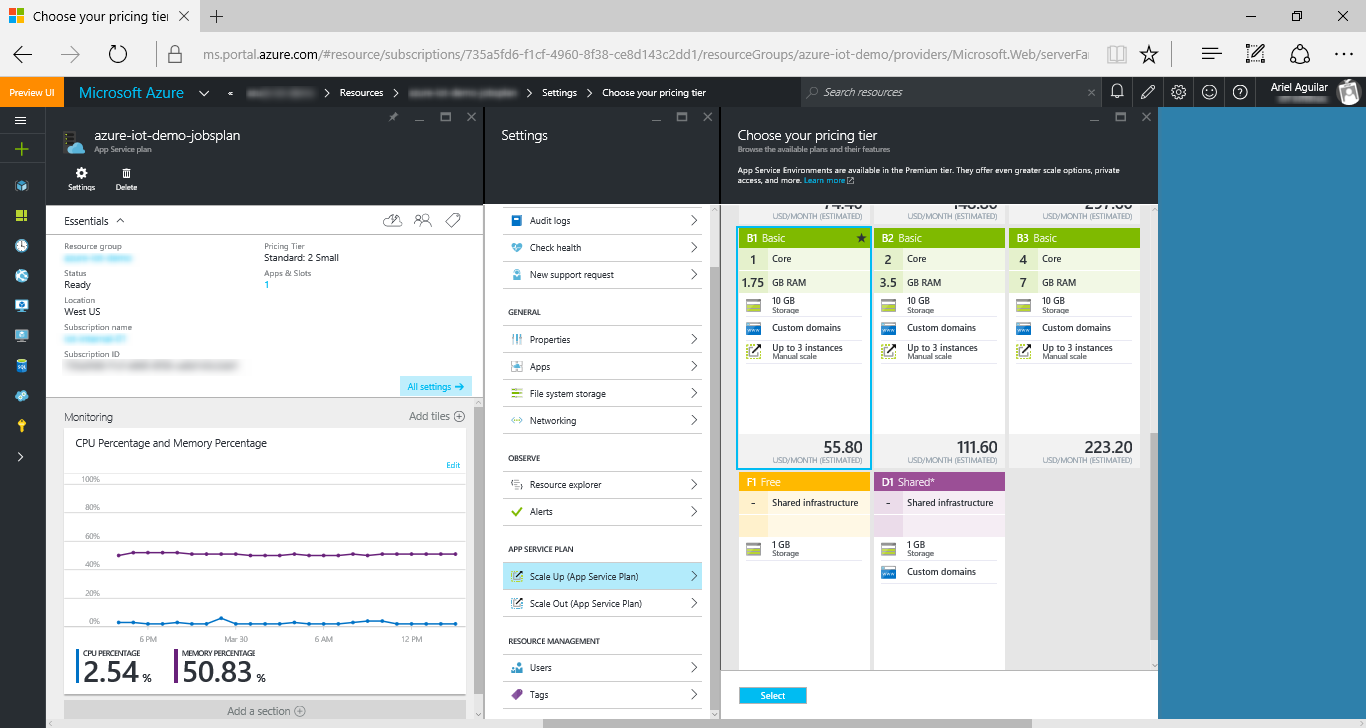
Task: Click the Delete trash icon
Action: [x=126, y=179]
